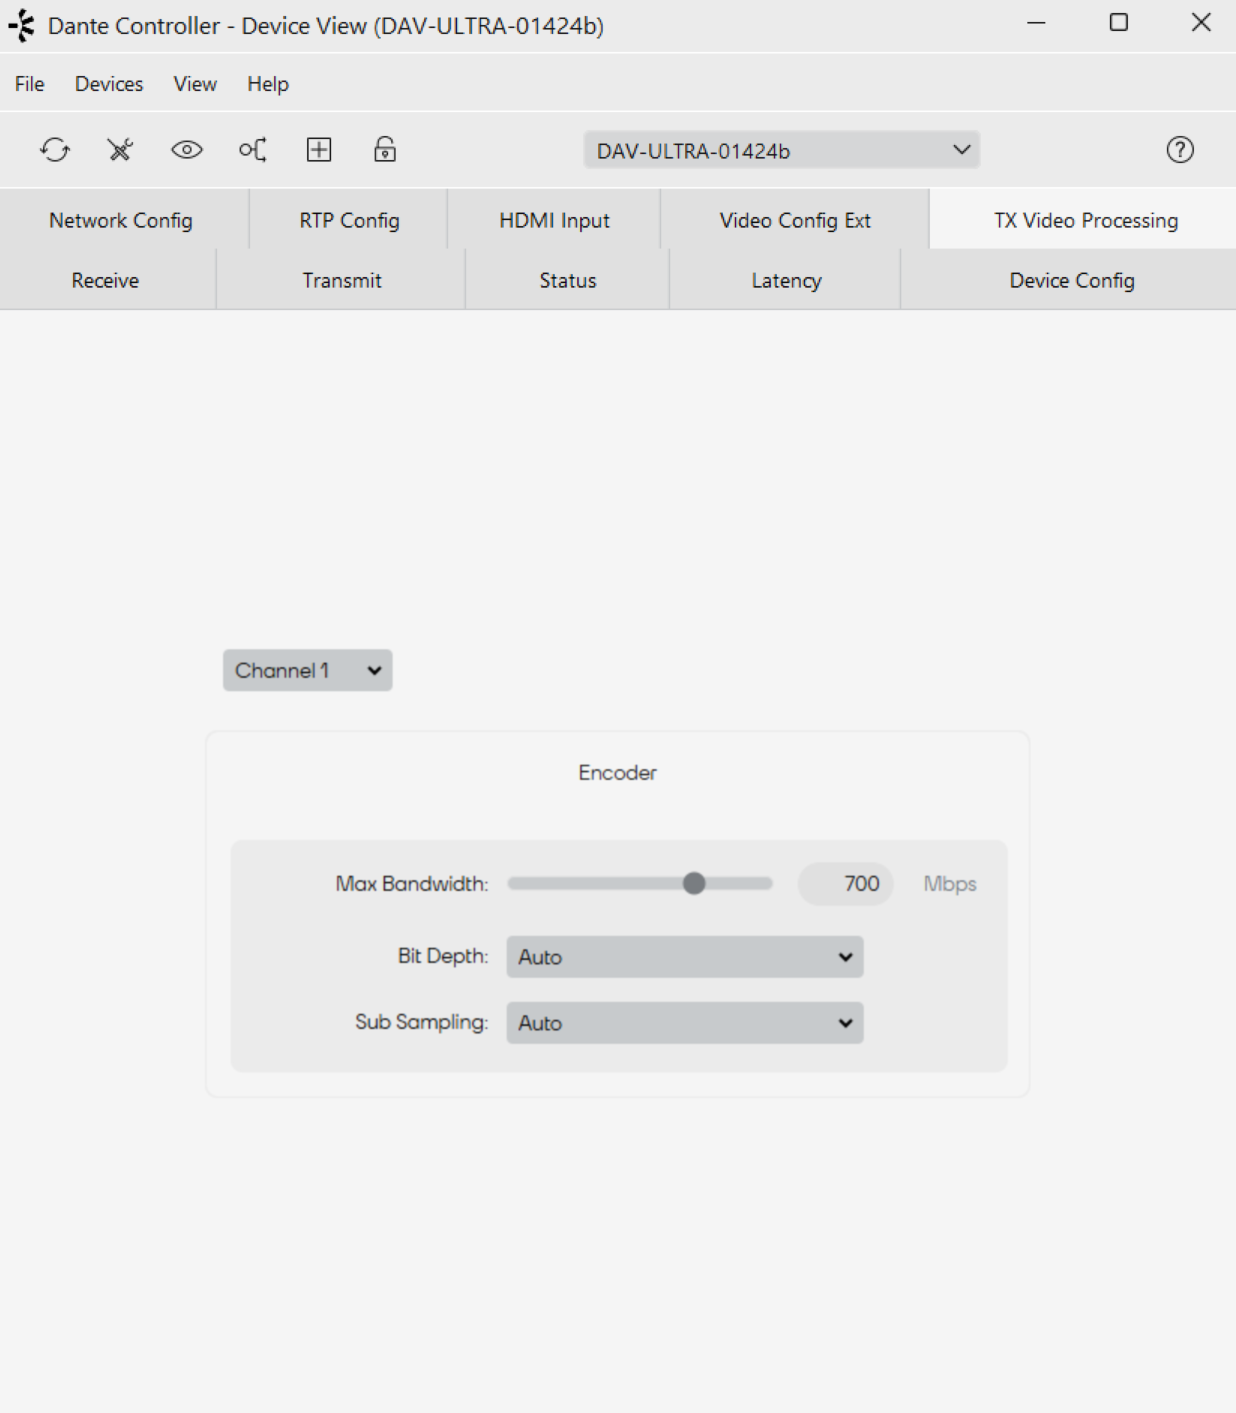Switch to the Video Config Ext tab
Screen dimensions: 1236x1413
(795, 220)
